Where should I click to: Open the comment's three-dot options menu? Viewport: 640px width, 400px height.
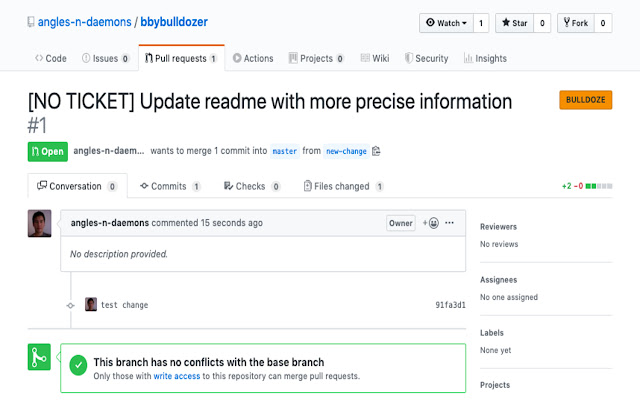click(x=449, y=223)
